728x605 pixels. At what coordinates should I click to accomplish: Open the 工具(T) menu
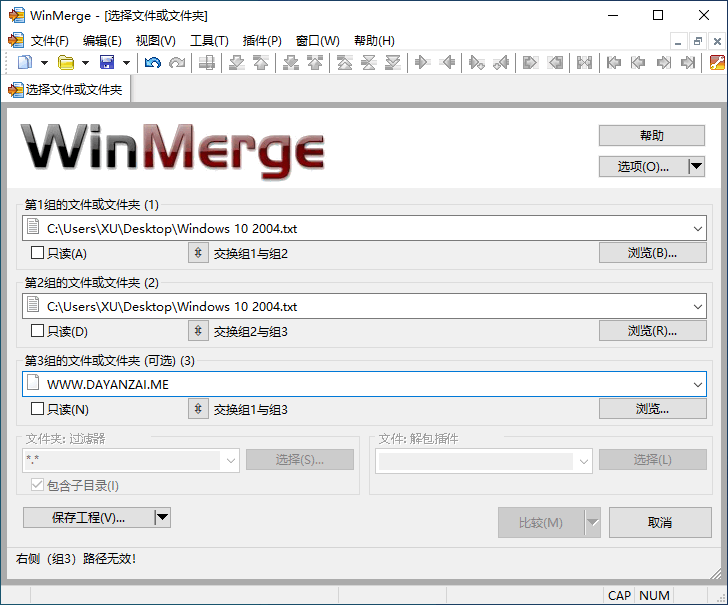[x=209, y=41]
